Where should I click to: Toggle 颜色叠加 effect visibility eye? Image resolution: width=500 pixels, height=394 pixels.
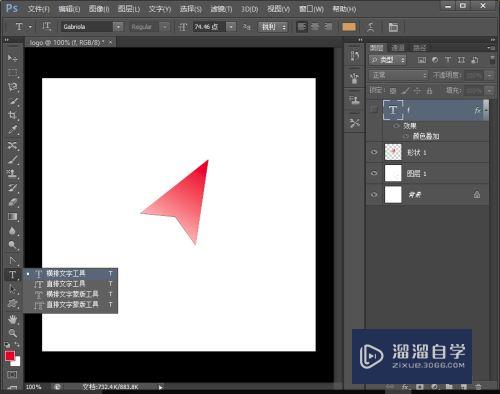pyautogui.click(x=405, y=136)
